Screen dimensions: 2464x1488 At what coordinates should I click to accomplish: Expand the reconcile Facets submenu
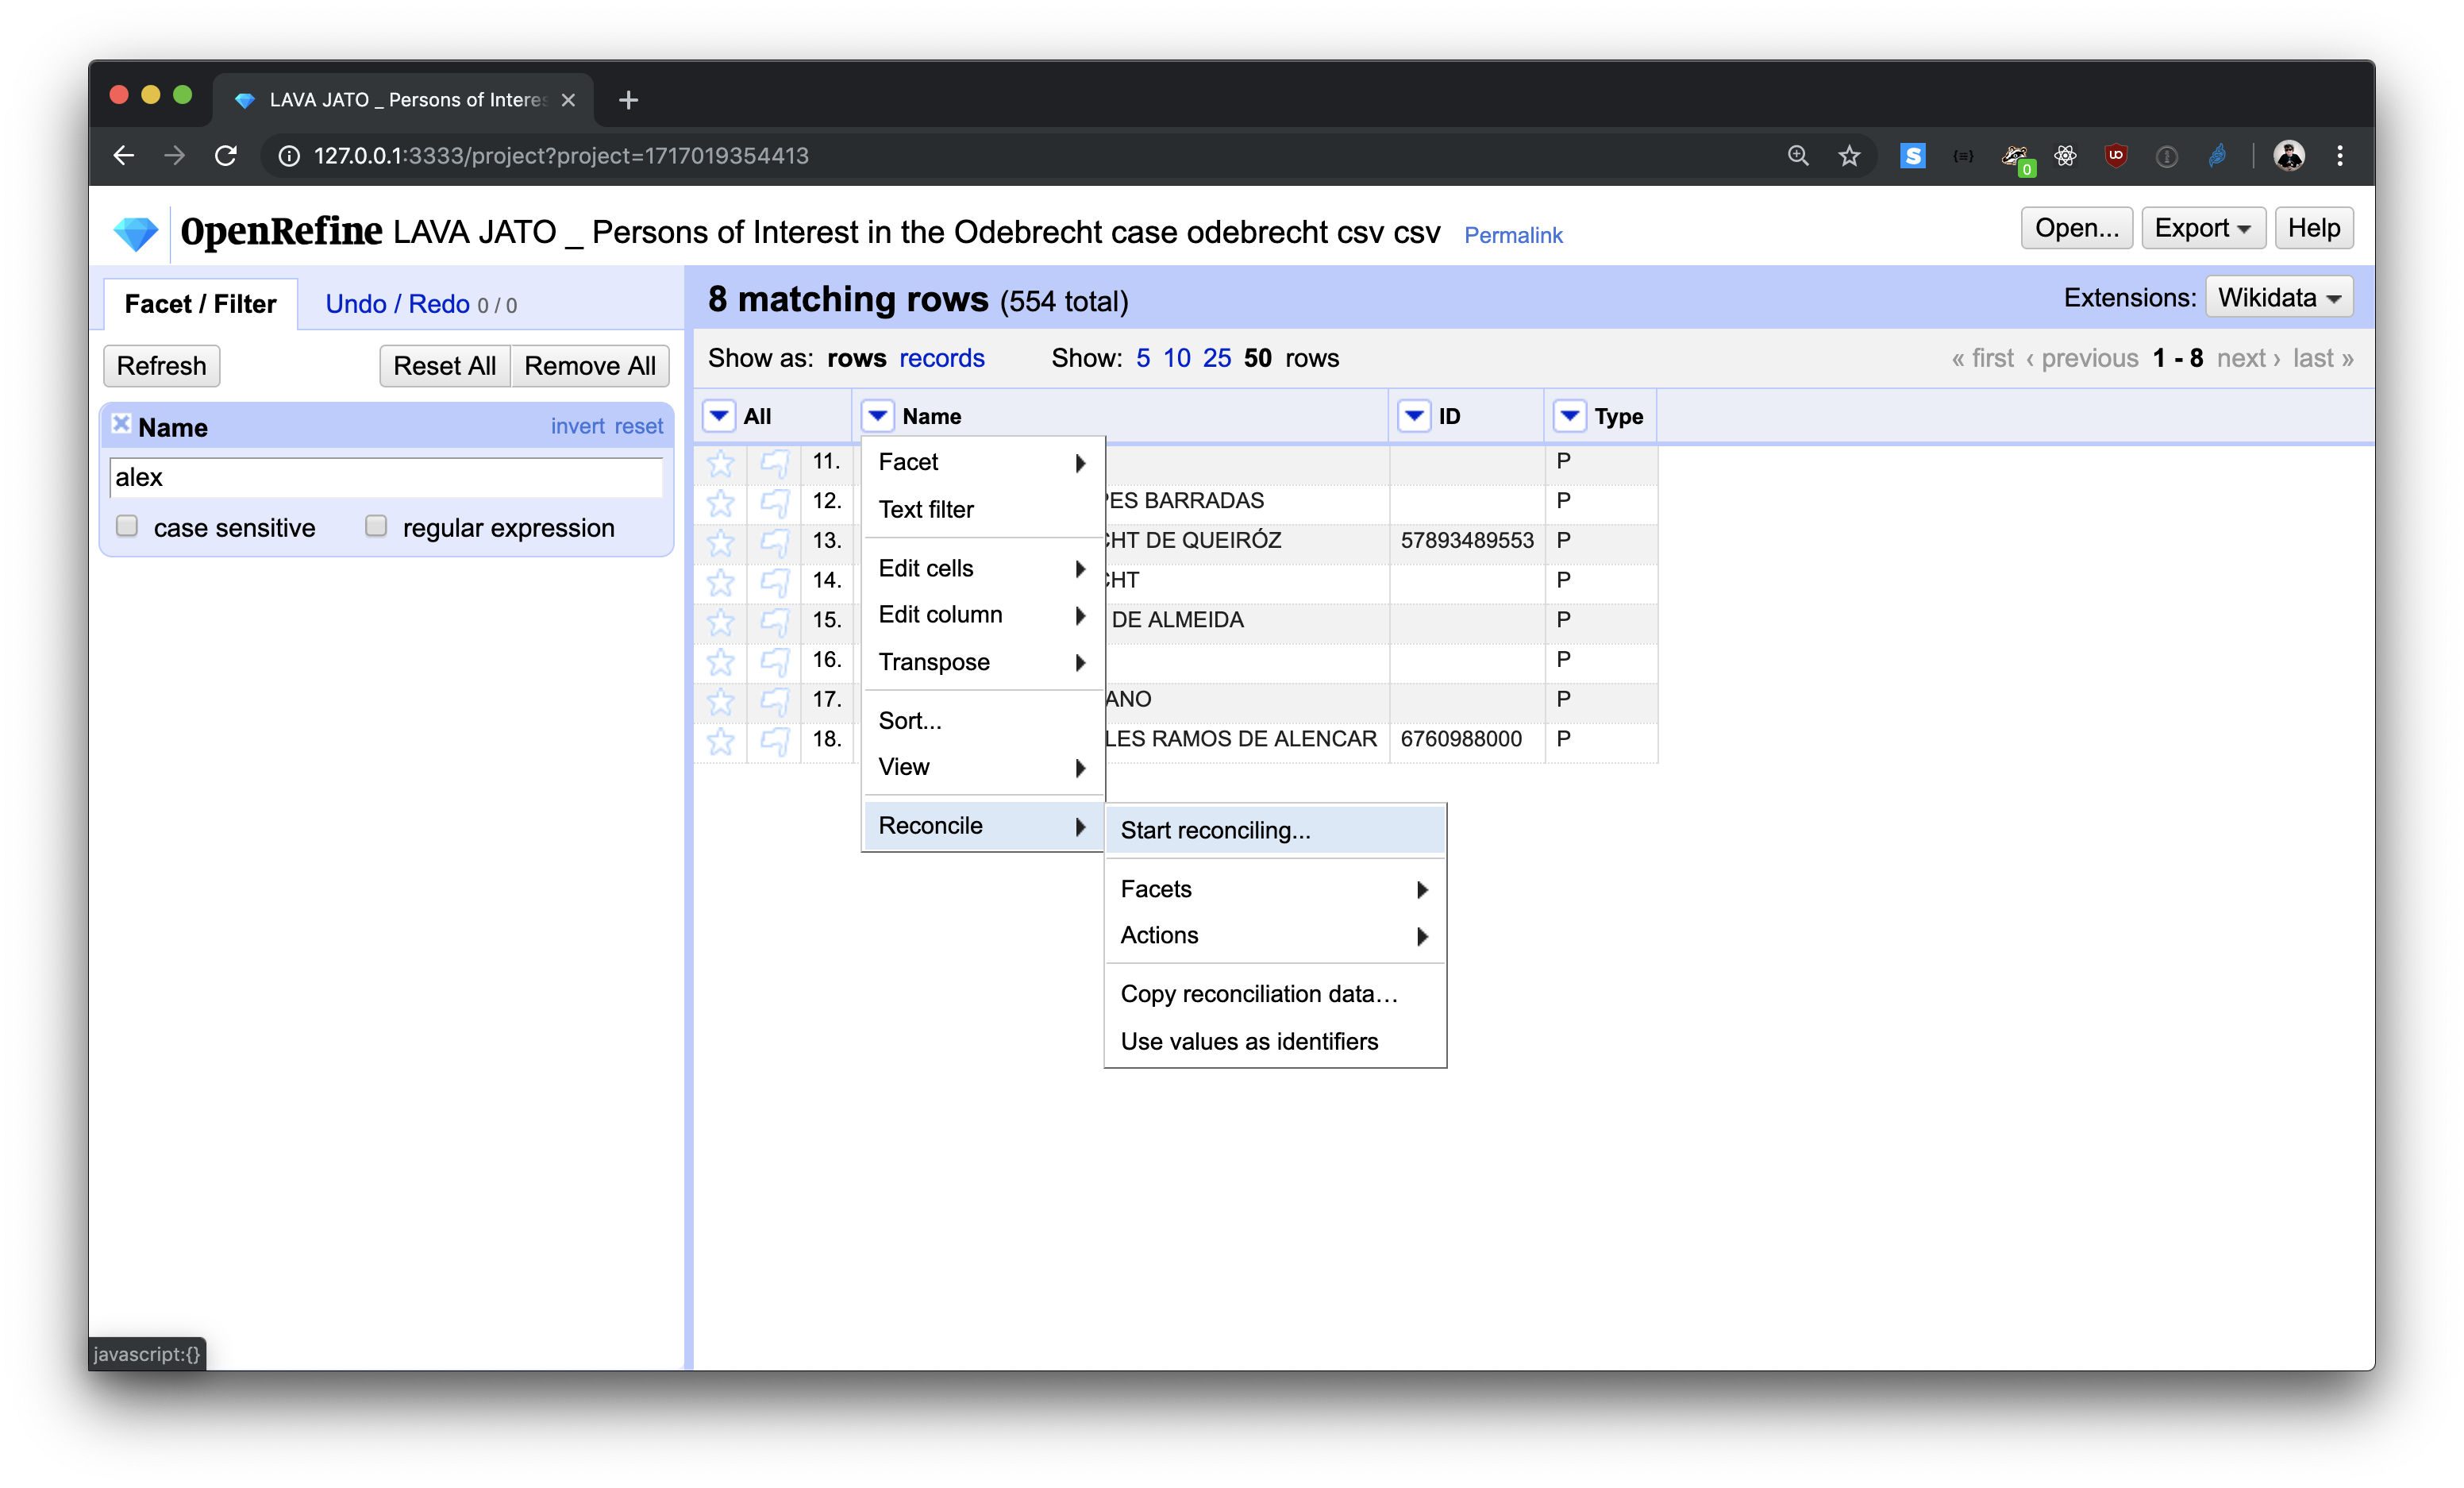pos(1275,889)
